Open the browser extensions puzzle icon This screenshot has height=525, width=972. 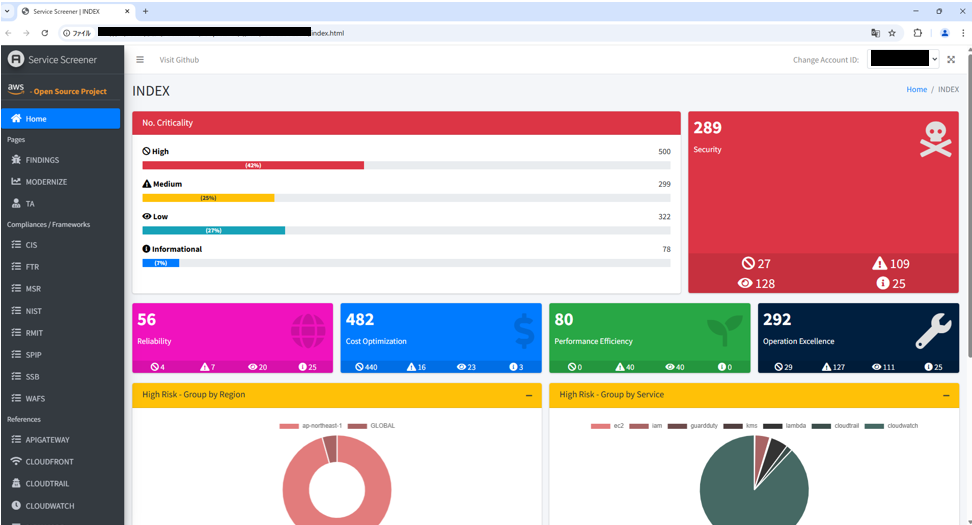[917, 33]
